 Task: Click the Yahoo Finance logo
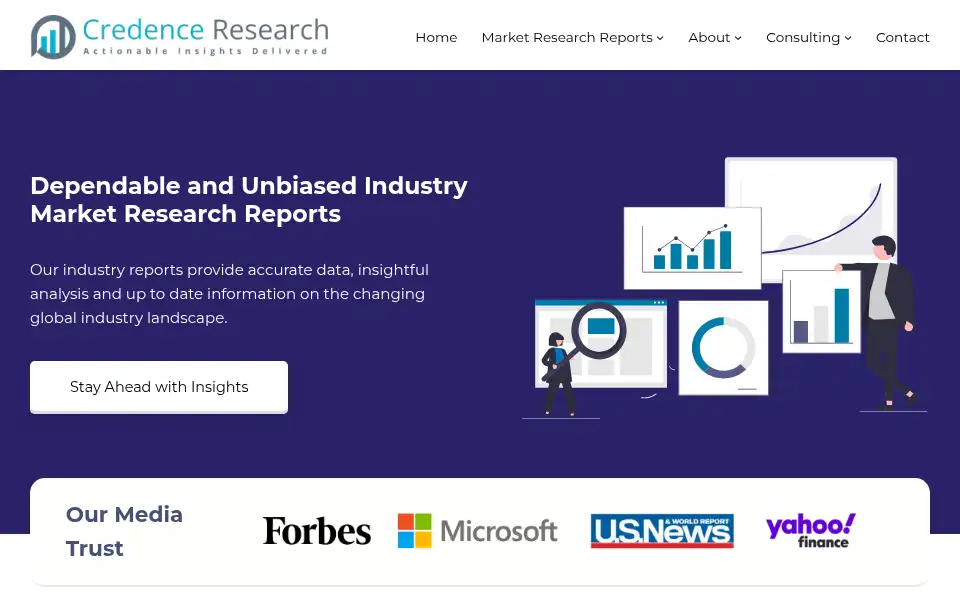click(x=811, y=530)
